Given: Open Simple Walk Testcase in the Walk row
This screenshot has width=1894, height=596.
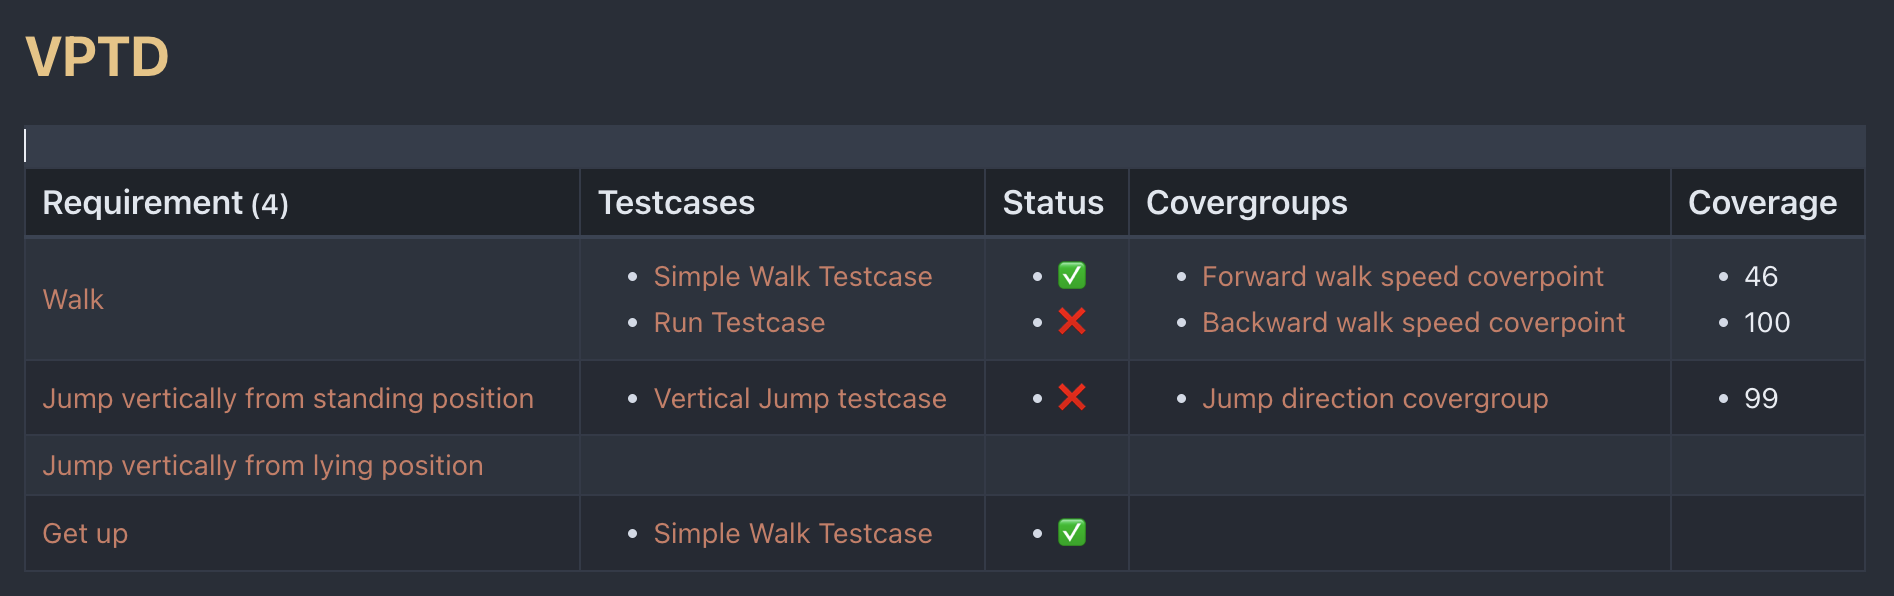Looking at the screenshot, I should click(x=792, y=277).
